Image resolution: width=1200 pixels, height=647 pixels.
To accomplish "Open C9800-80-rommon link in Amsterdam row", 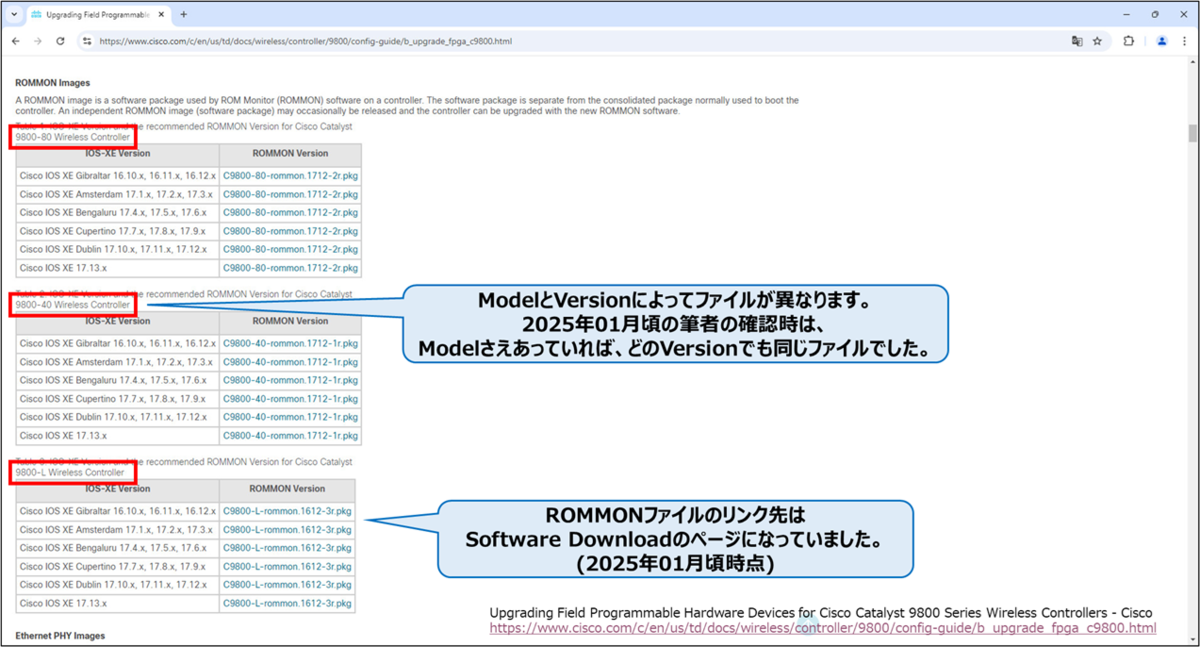I will (290, 194).
